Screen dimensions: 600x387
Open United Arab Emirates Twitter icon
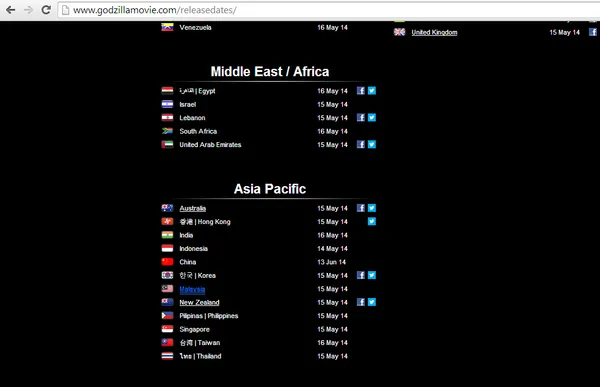[372, 144]
